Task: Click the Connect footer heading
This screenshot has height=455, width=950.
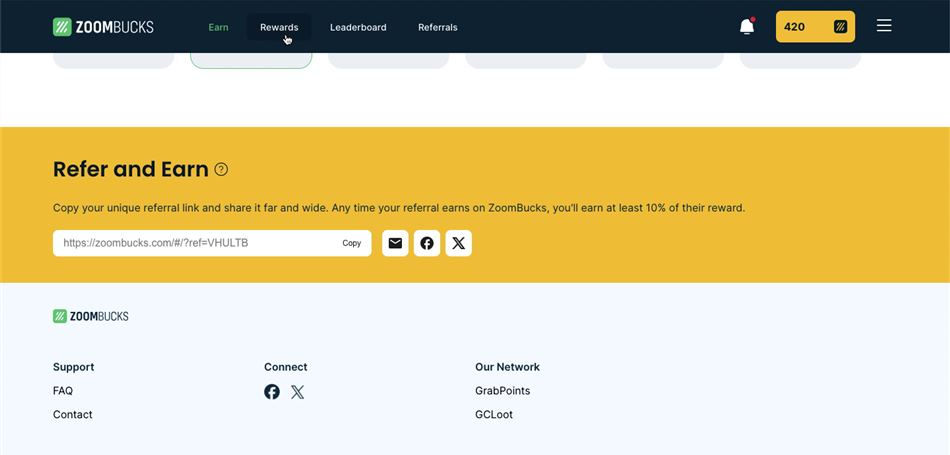Action: (x=285, y=367)
